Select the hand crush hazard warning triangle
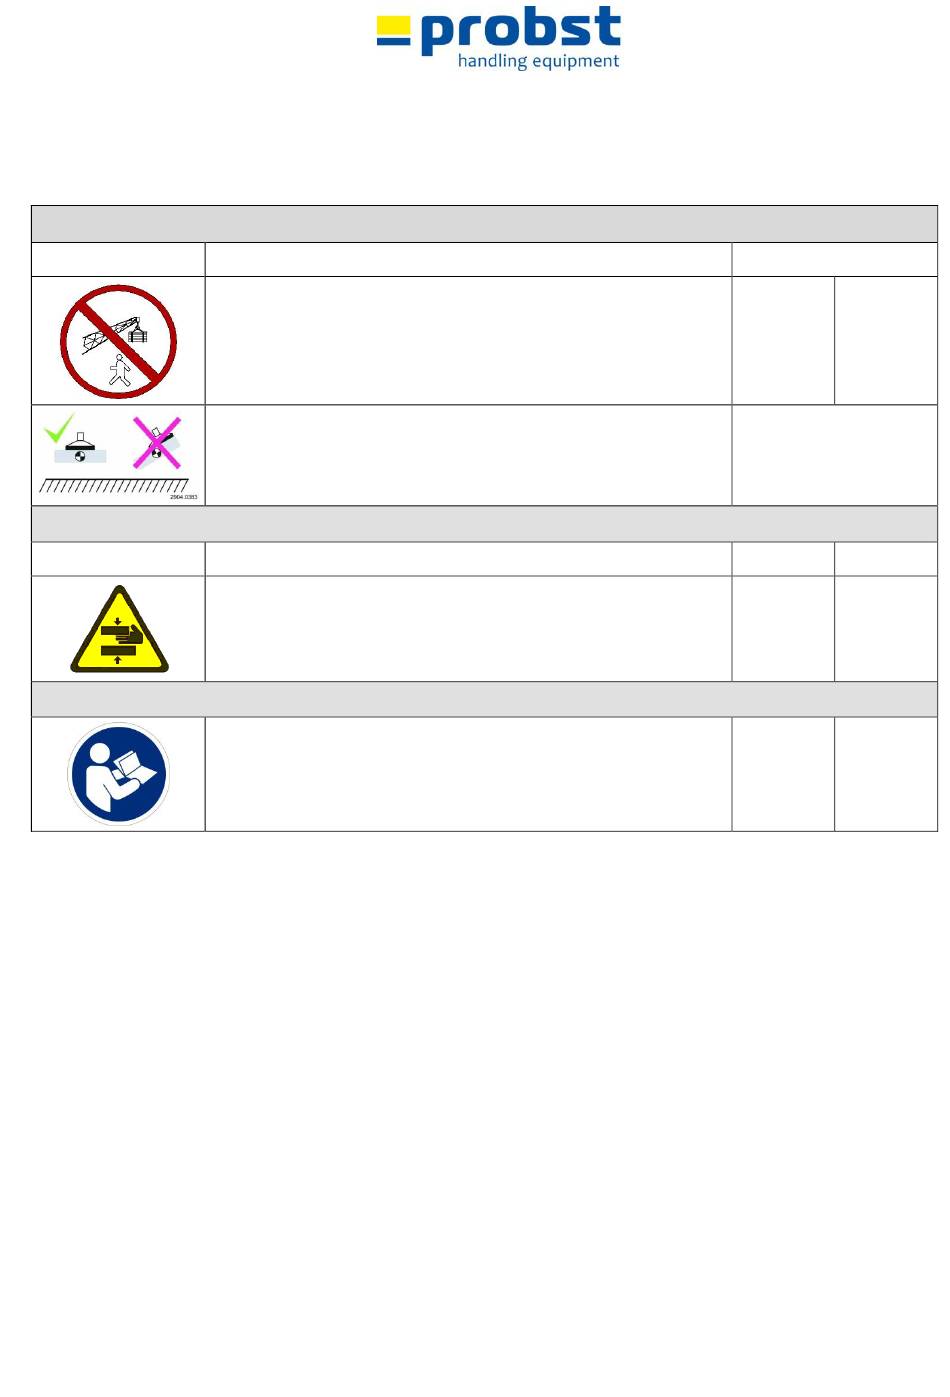950x1397 pixels. coord(119,629)
